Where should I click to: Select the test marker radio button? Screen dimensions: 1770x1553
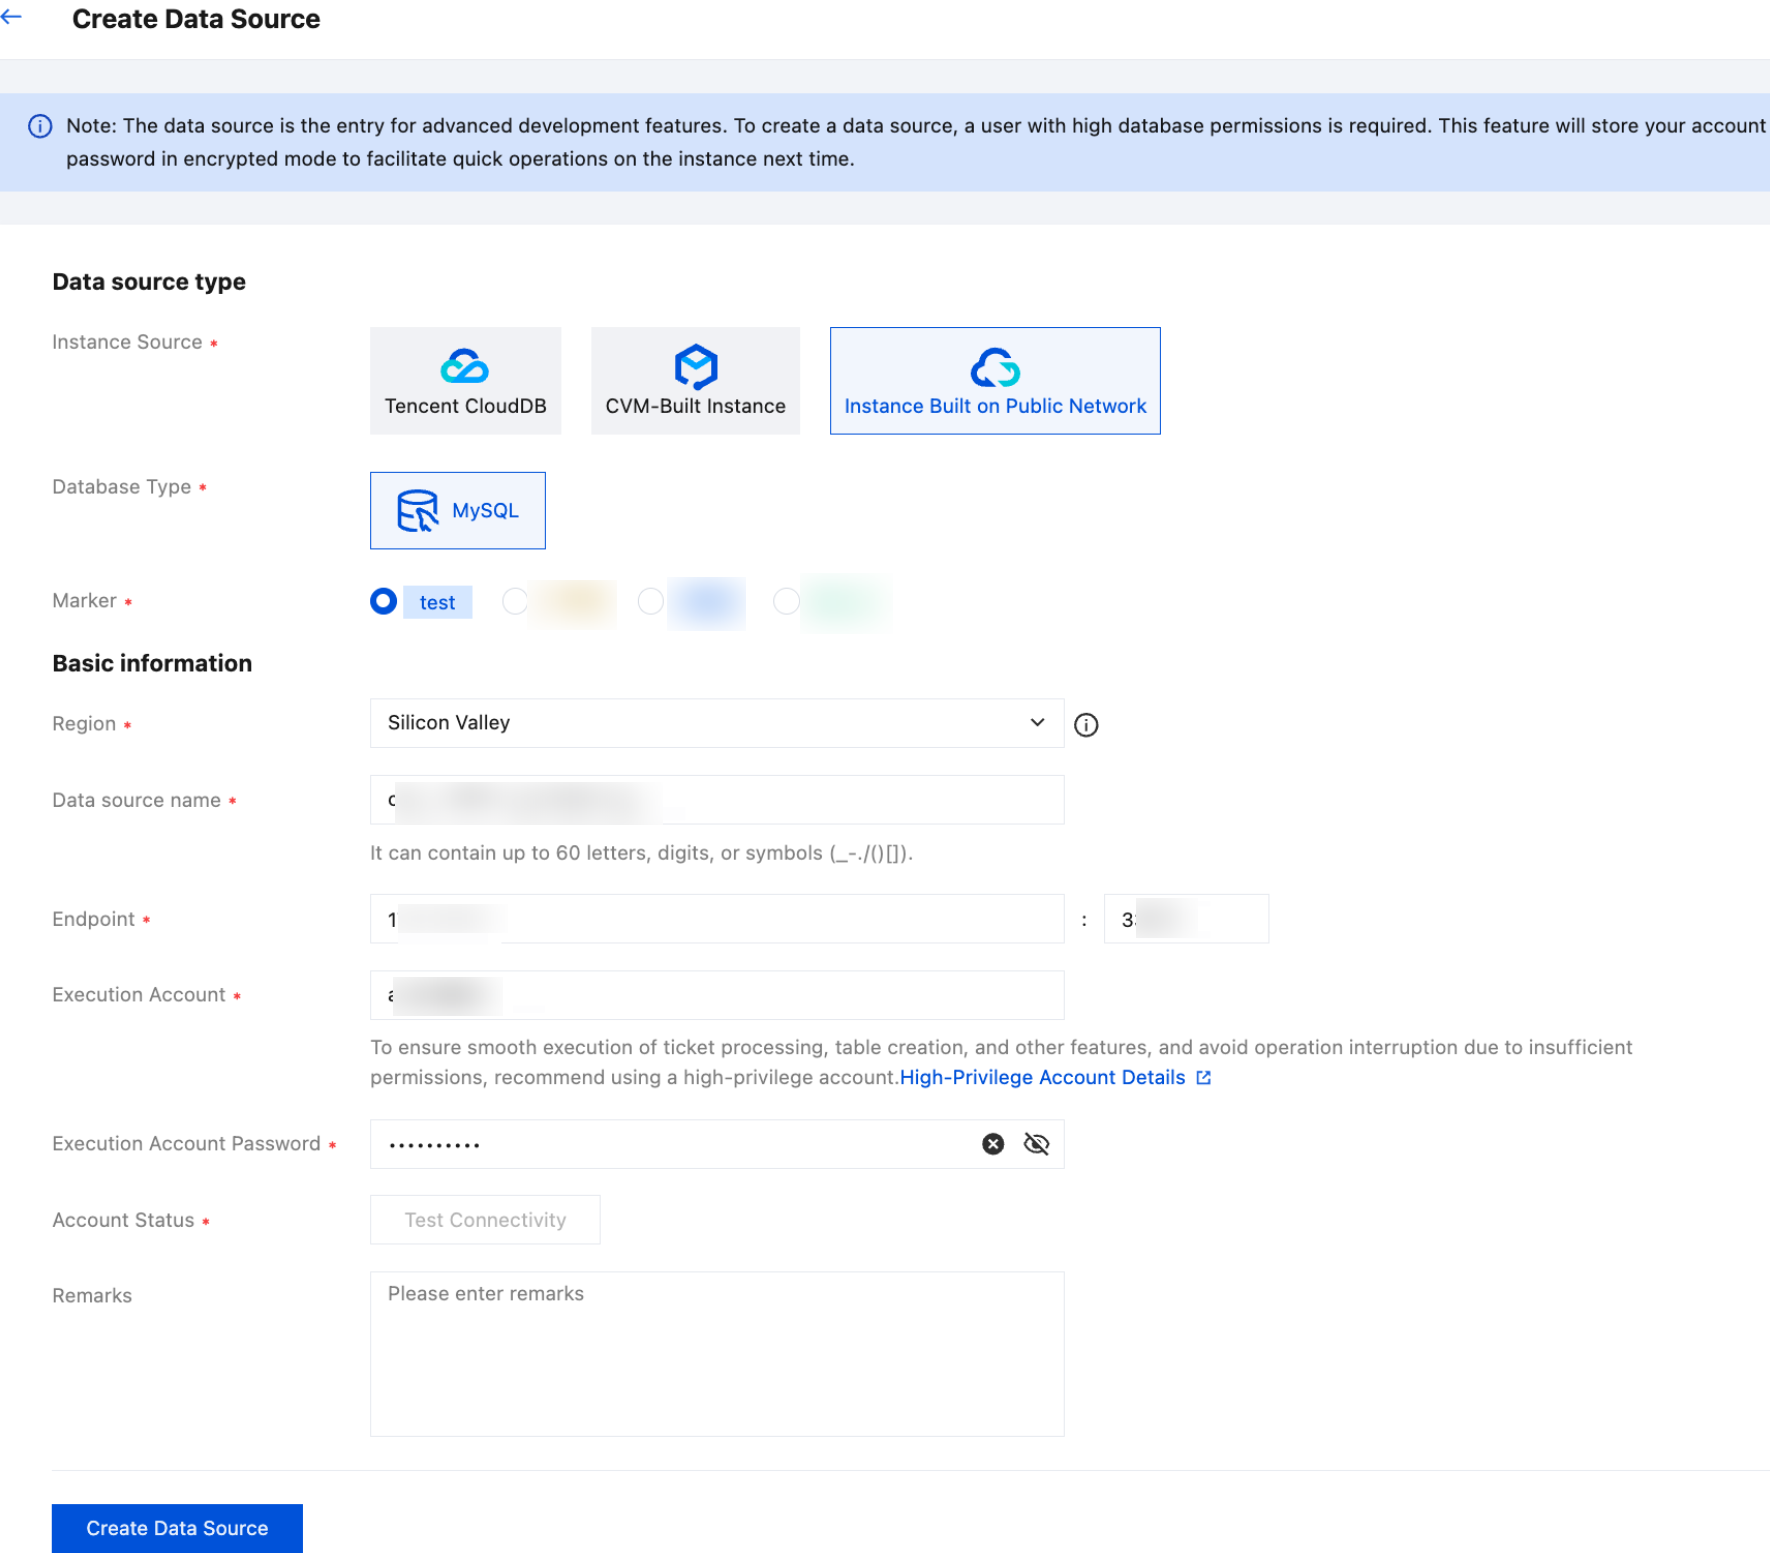tap(383, 601)
